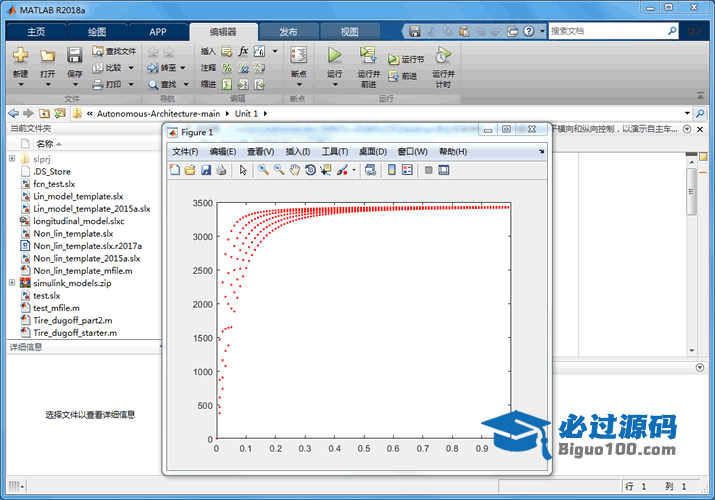Screen dimensions: 715x500
Task: Open the brush color dropdown arrow
Action: tap(354, 170)
